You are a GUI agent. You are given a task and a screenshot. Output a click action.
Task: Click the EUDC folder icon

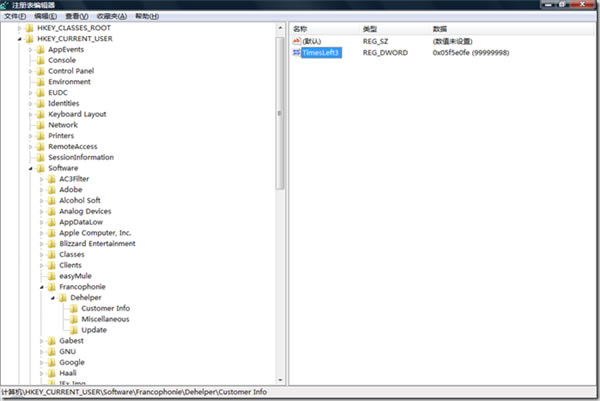click(x=41, y=93)
